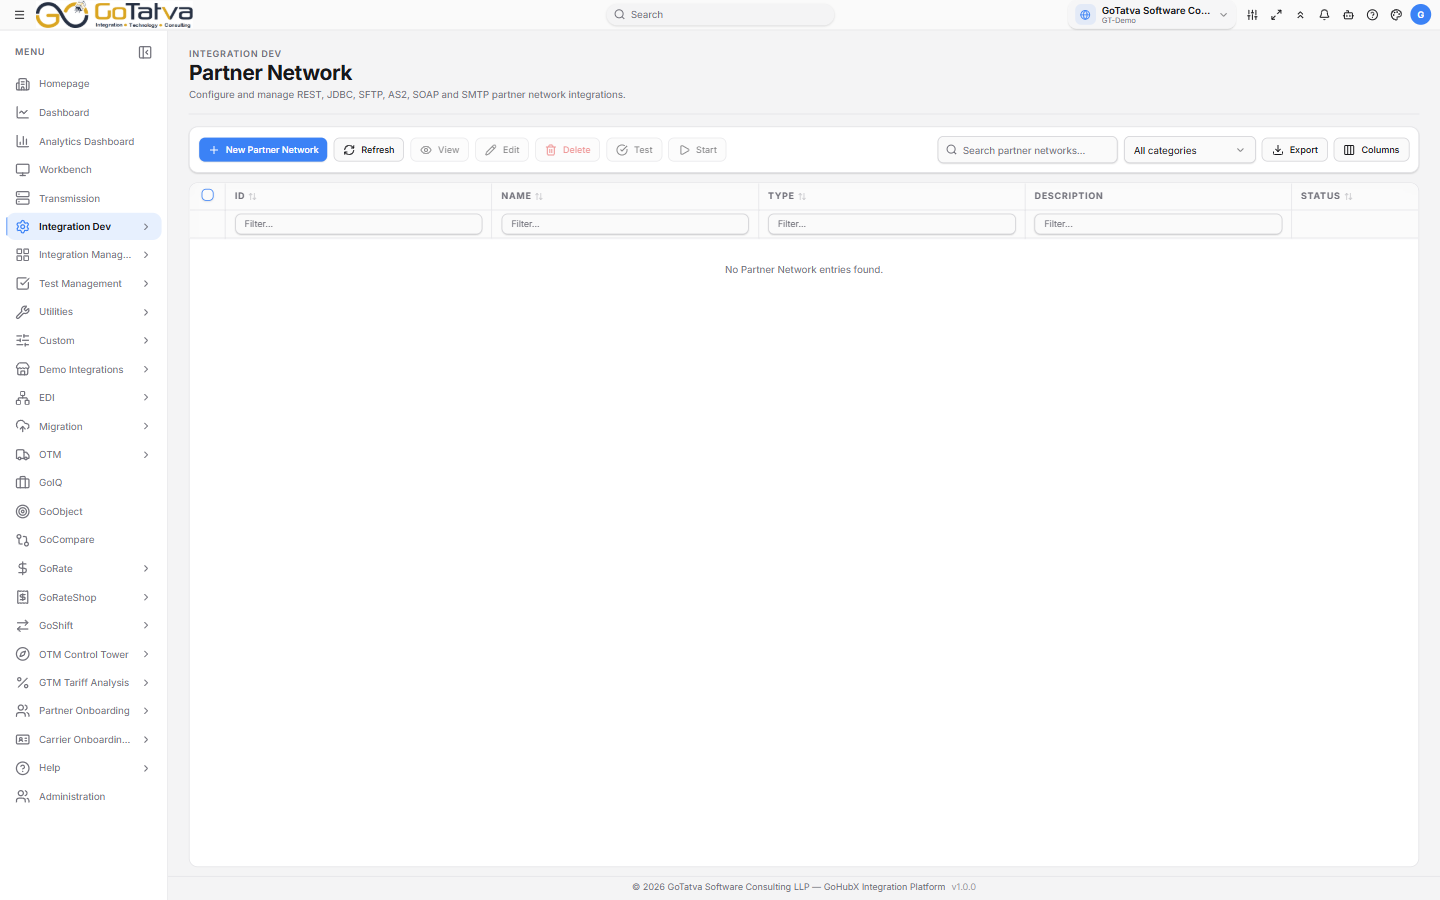Viewport: 1440px width, 900px height.
Task: Open the Help menu item in the sidebar
Action: click(x=84, y=768)
